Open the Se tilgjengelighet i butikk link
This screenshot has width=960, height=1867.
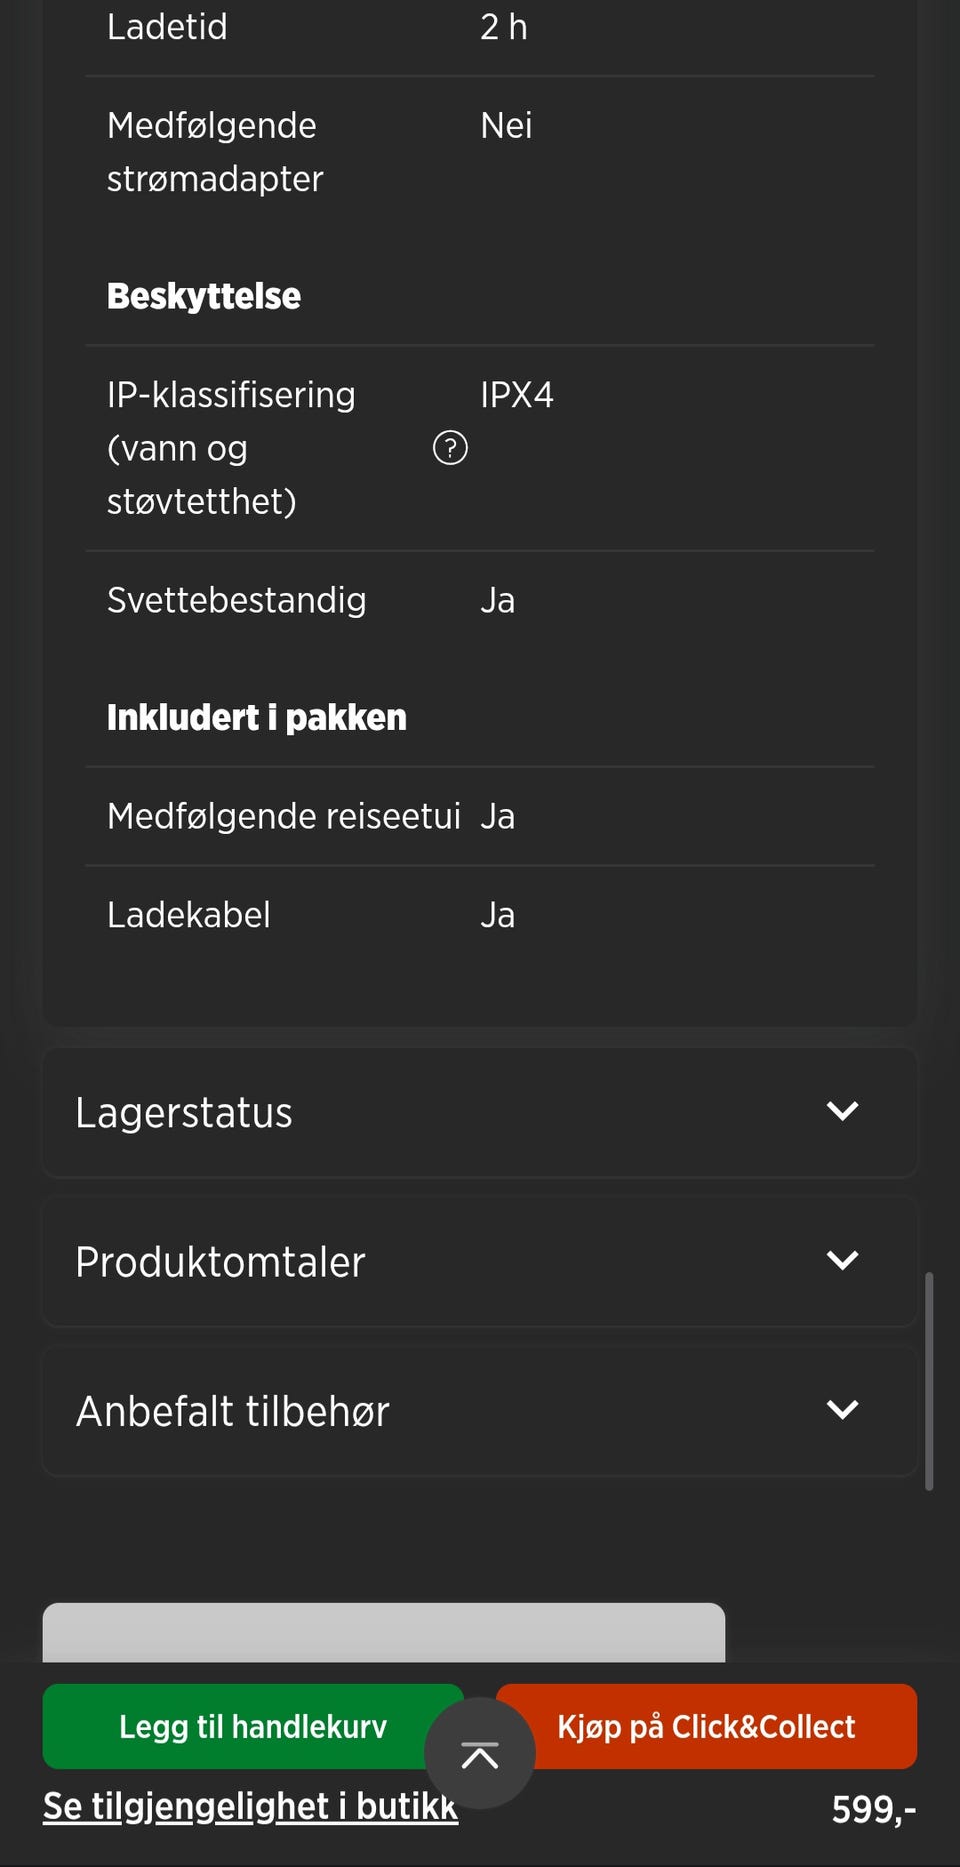tap(250, 1806)
